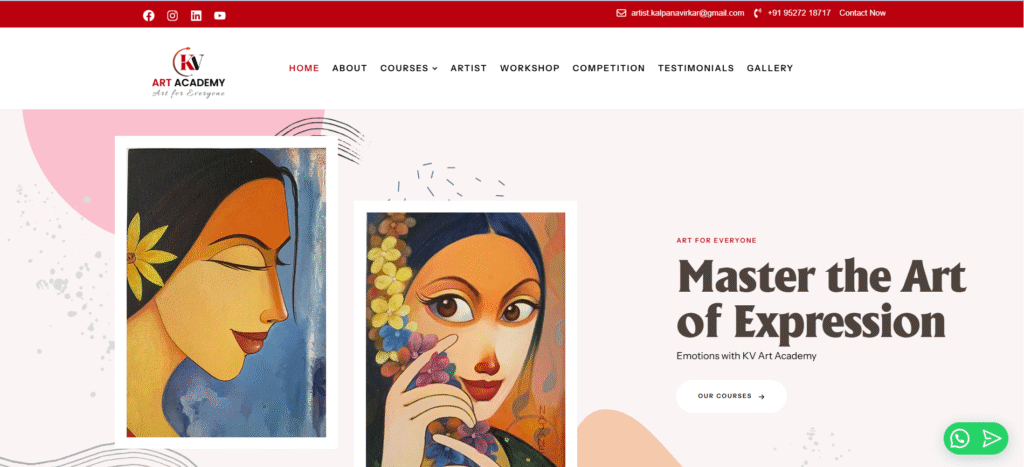Click the email envelope icon
Image resolution: width=1024 pixels, height=467 pixels.
tap(621, 13)
